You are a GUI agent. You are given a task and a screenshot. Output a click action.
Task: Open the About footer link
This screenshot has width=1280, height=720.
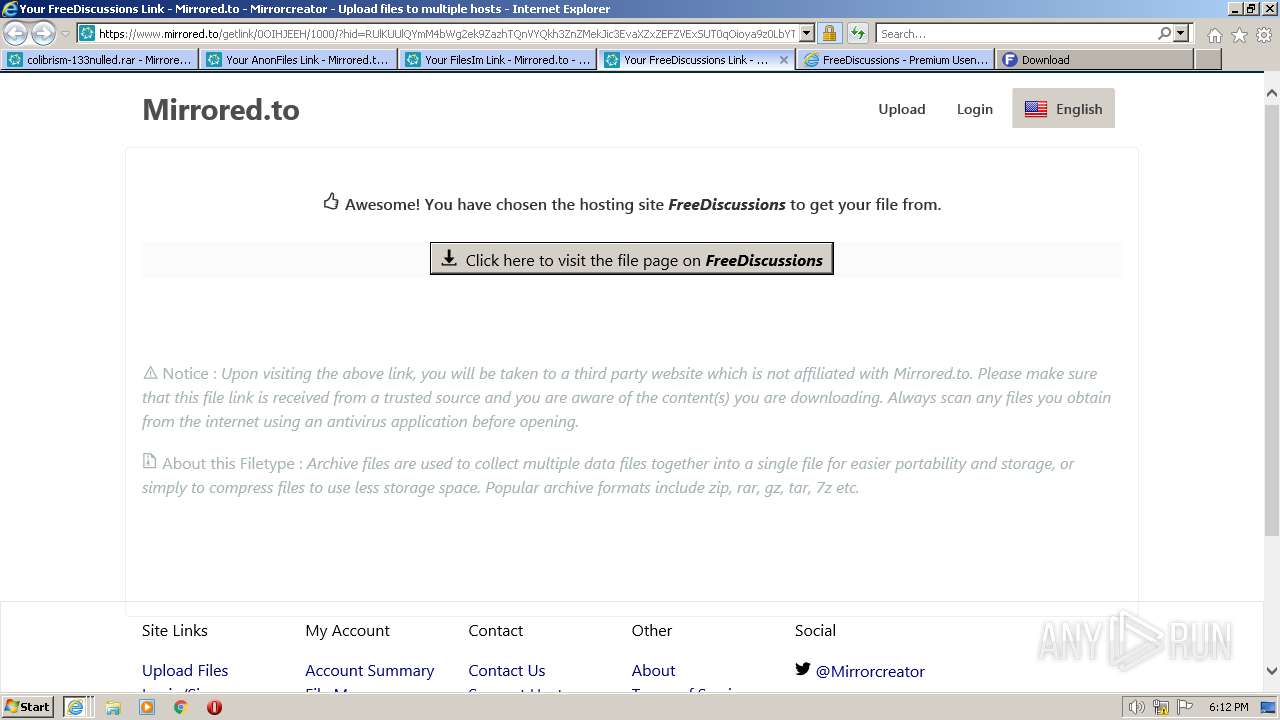(x=653, y=670)
